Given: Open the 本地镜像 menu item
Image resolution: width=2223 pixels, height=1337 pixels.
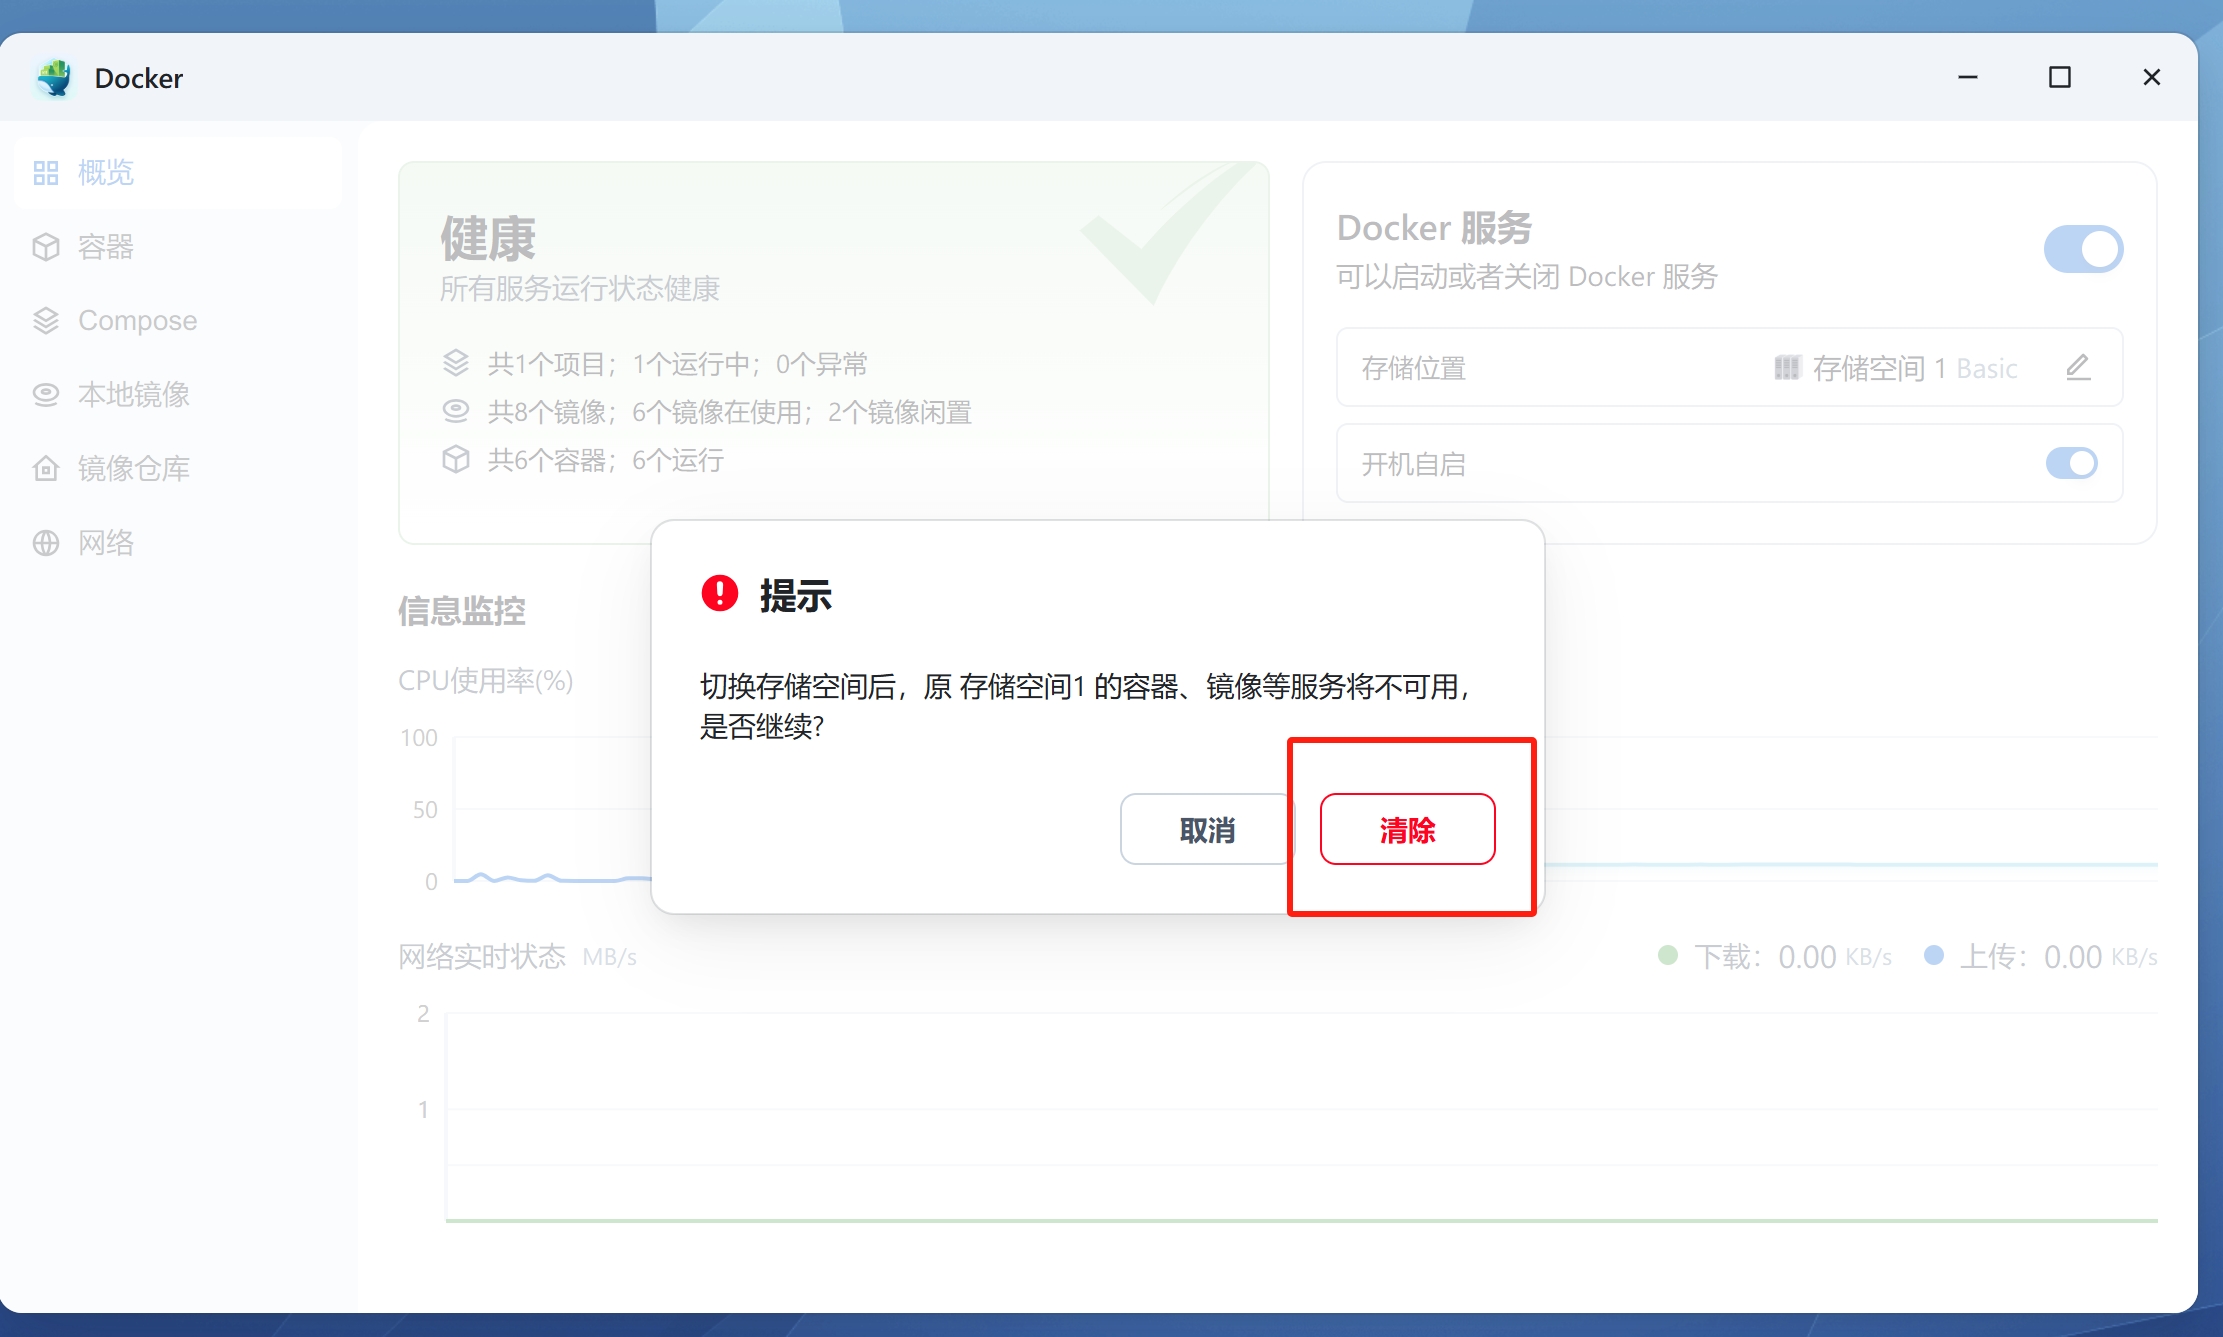Looking at the screenshot, I should click(x=134, y=395).
